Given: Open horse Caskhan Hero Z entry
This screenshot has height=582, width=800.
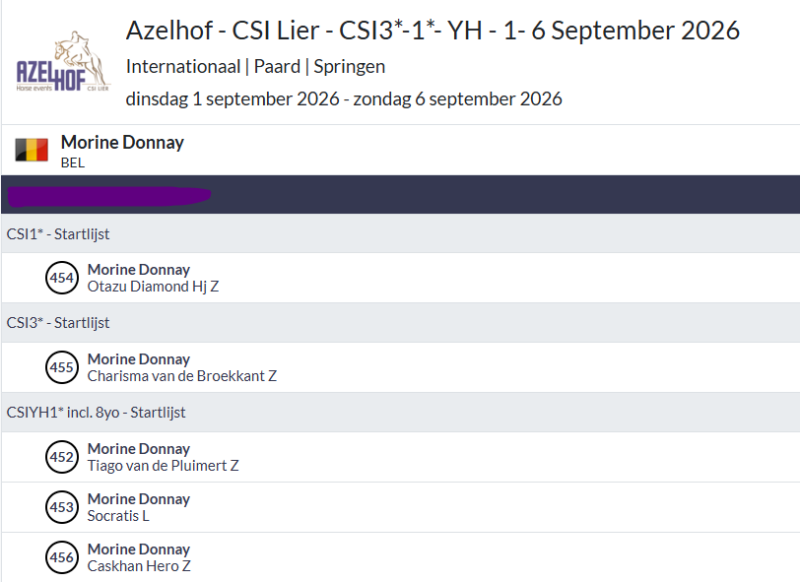Looking at the screenshot, I should (x=139, y=566).
